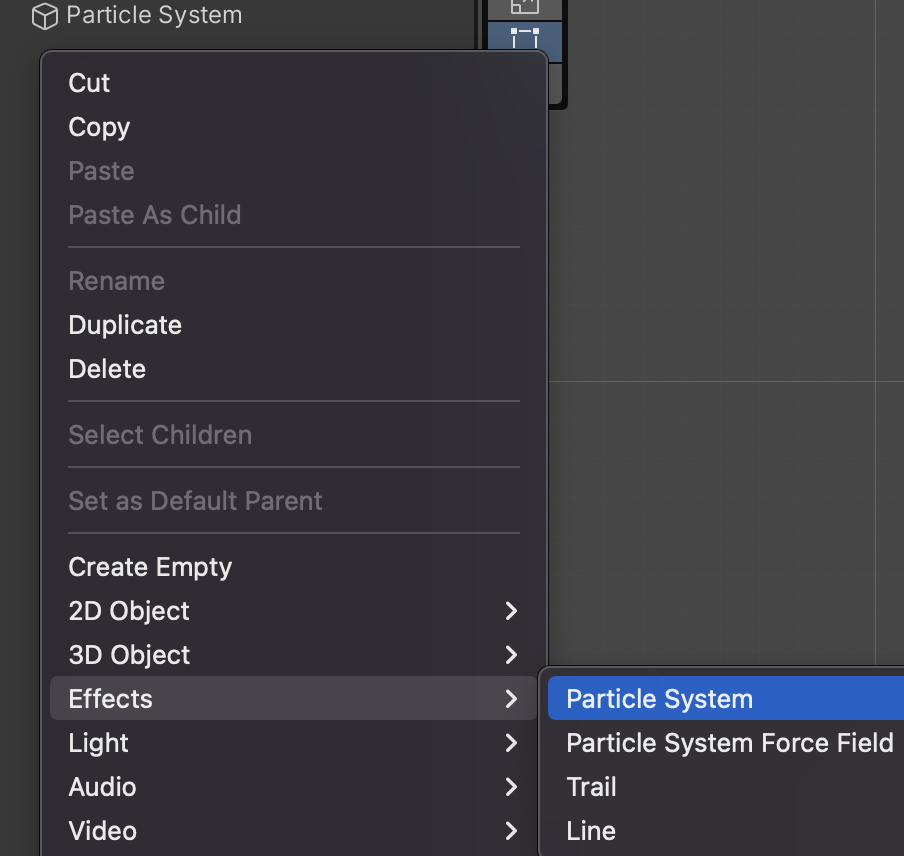Viewport: 904px width, 856px height.
Task: Click the empty scene view grid area
Action: click(726, 288)
